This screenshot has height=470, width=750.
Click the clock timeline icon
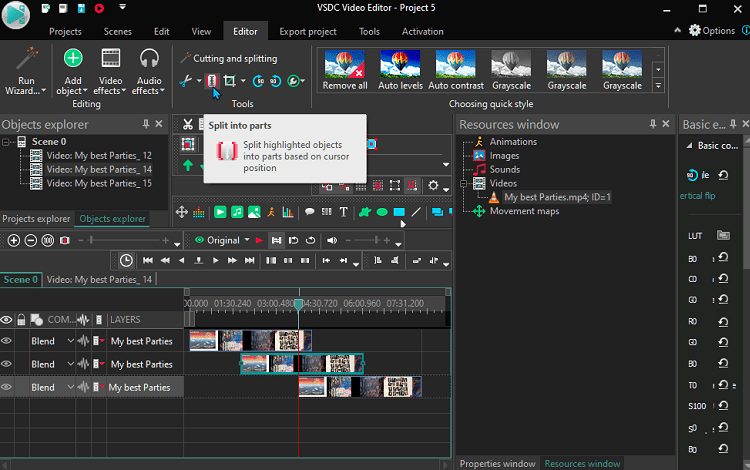click(x=126, y=261)
